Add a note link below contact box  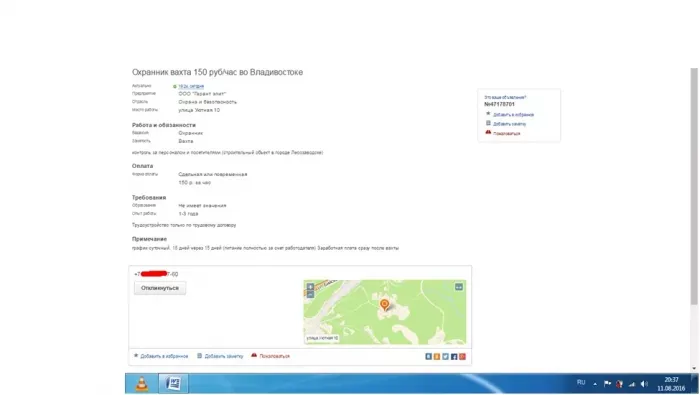point(224,356)
